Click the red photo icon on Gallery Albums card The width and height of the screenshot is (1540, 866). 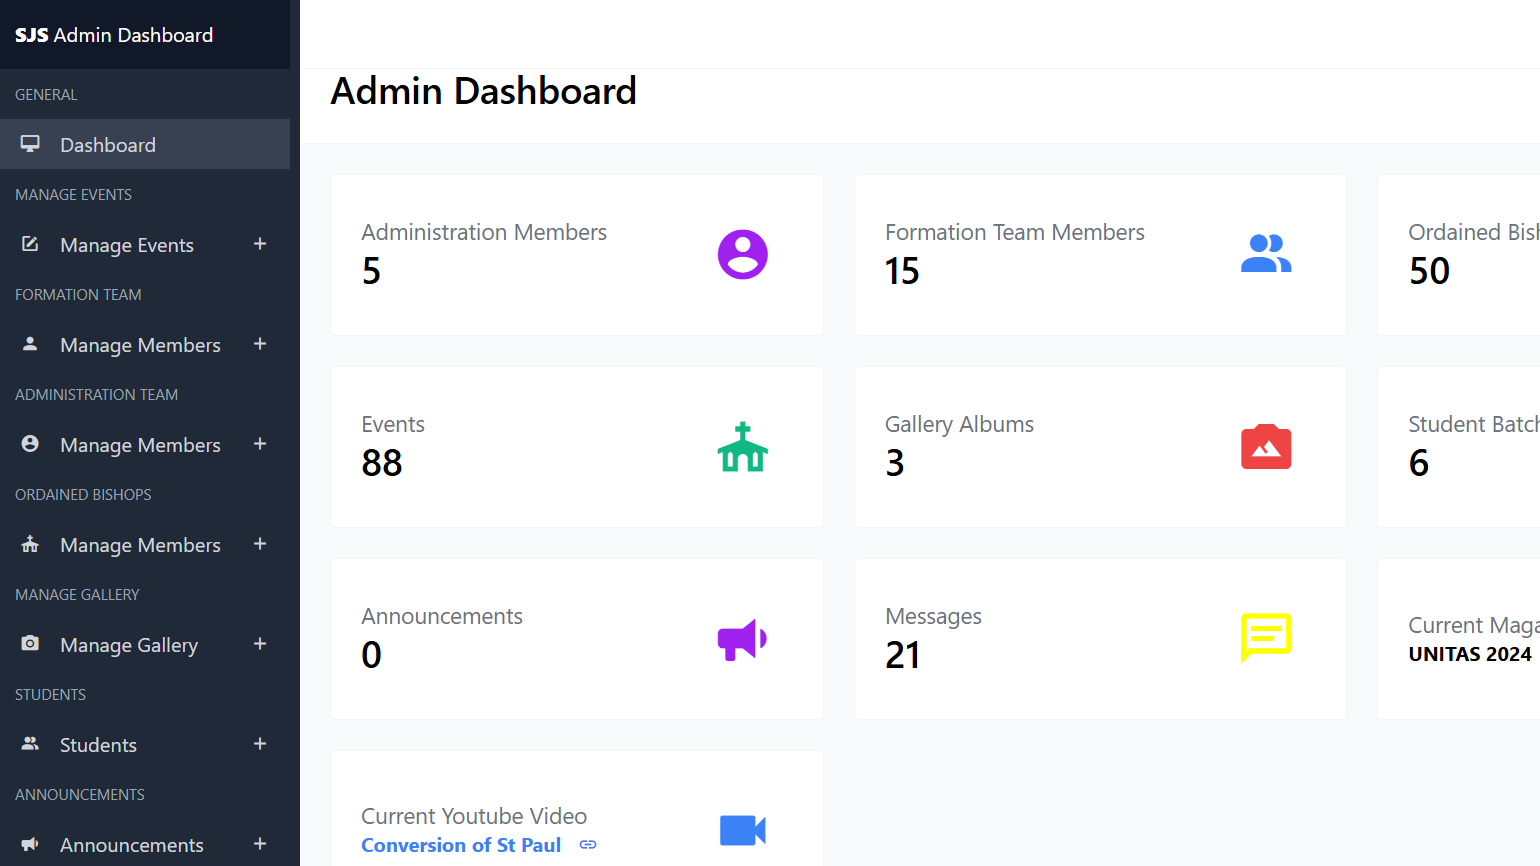pyautogui.click(x=1266, y=446)
